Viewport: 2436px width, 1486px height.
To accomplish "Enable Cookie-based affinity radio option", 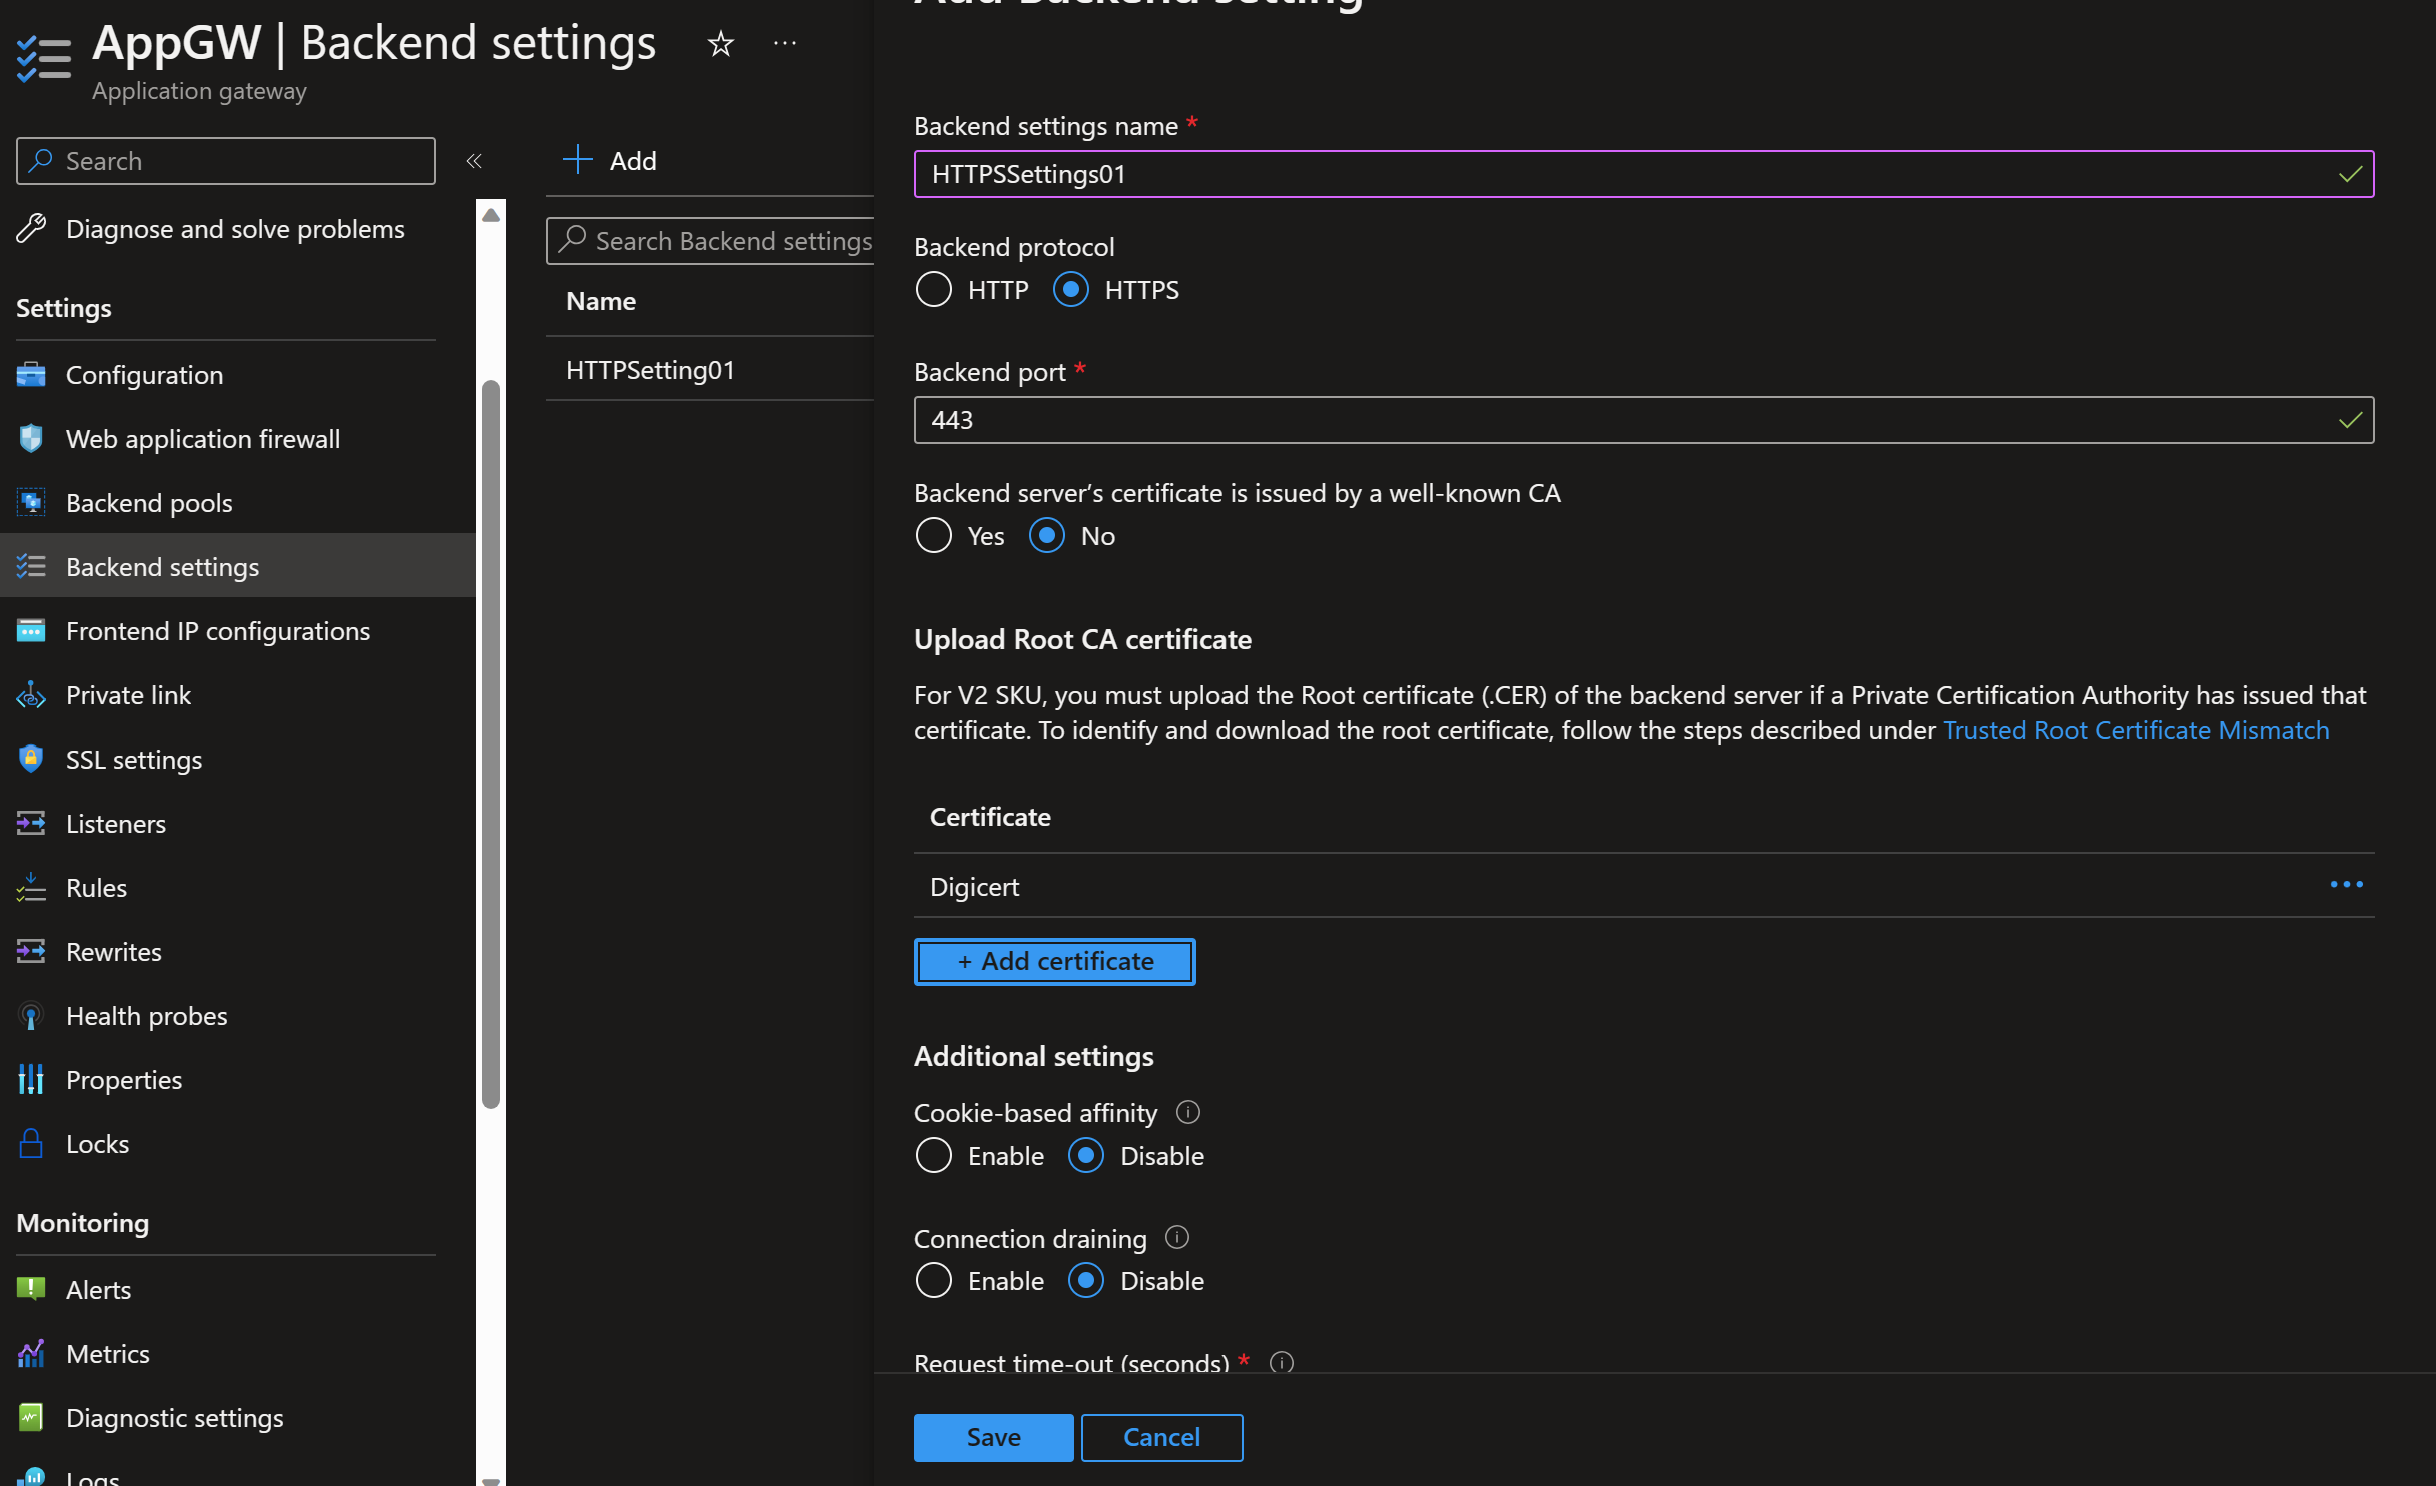I will 933,1156.
